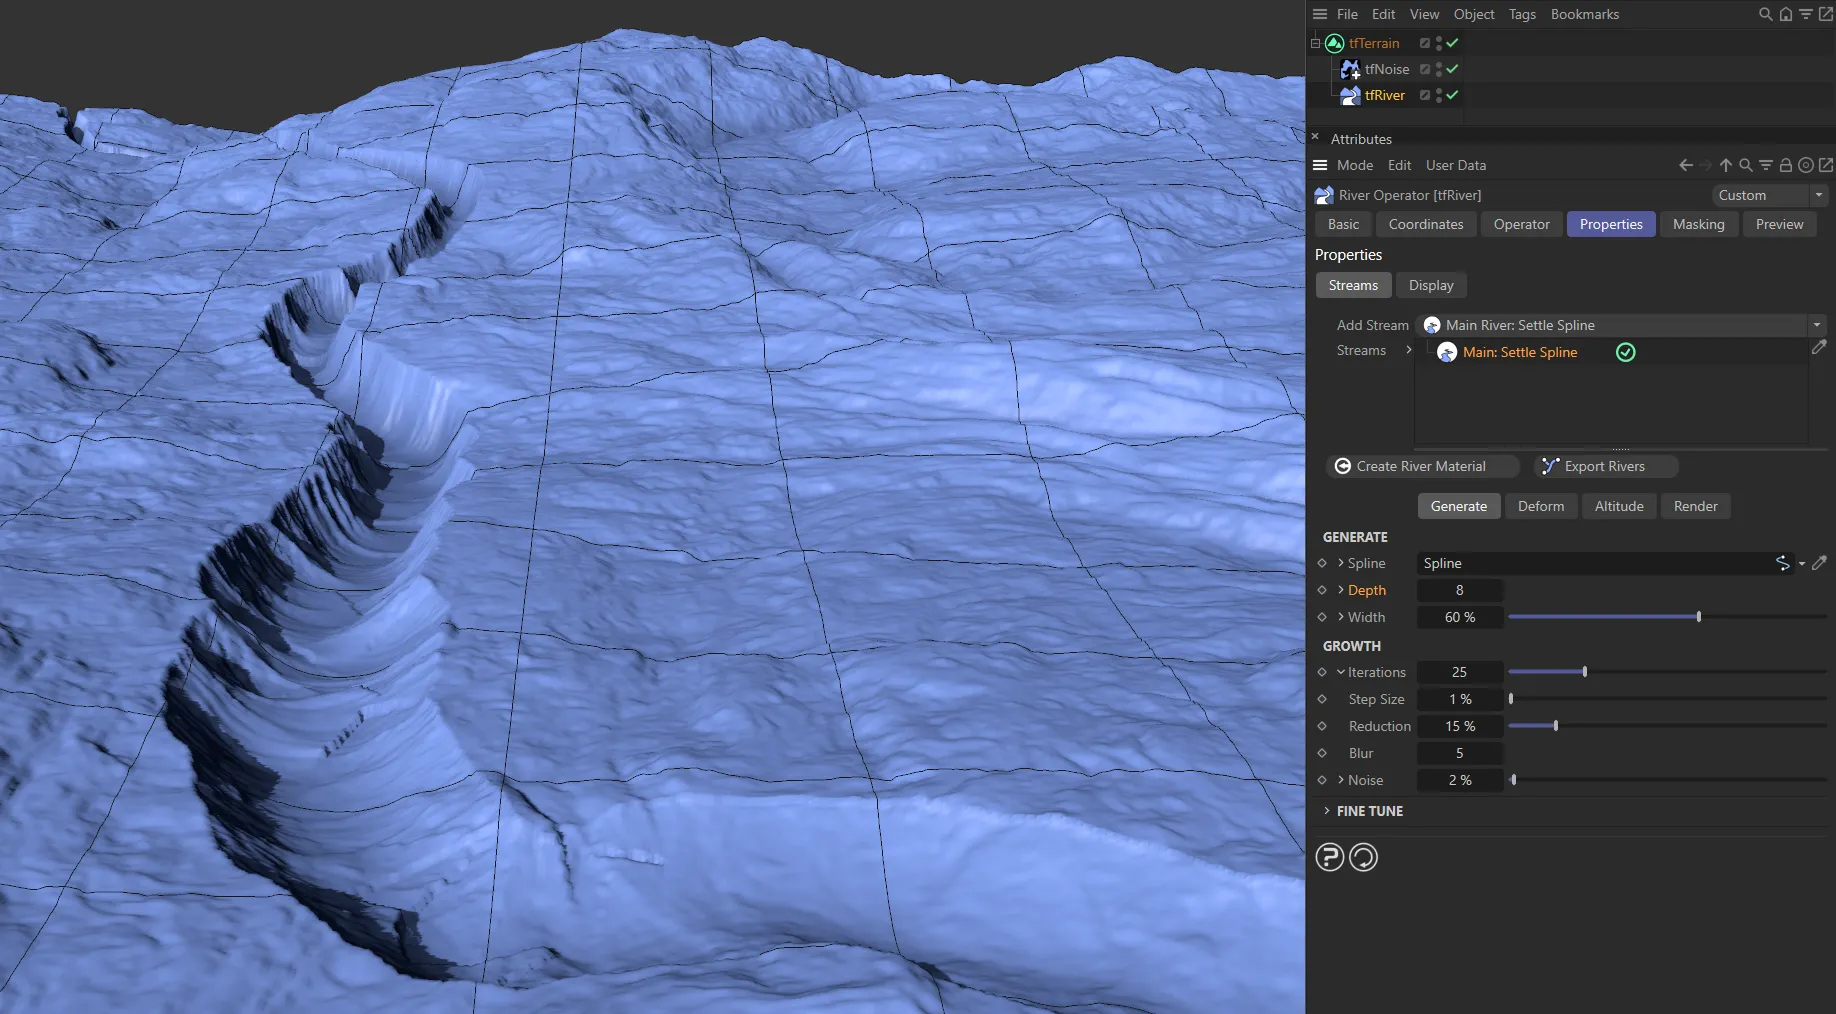Click the circular reset icon beside help
1836x1014 pixels.
point(1363,858)
